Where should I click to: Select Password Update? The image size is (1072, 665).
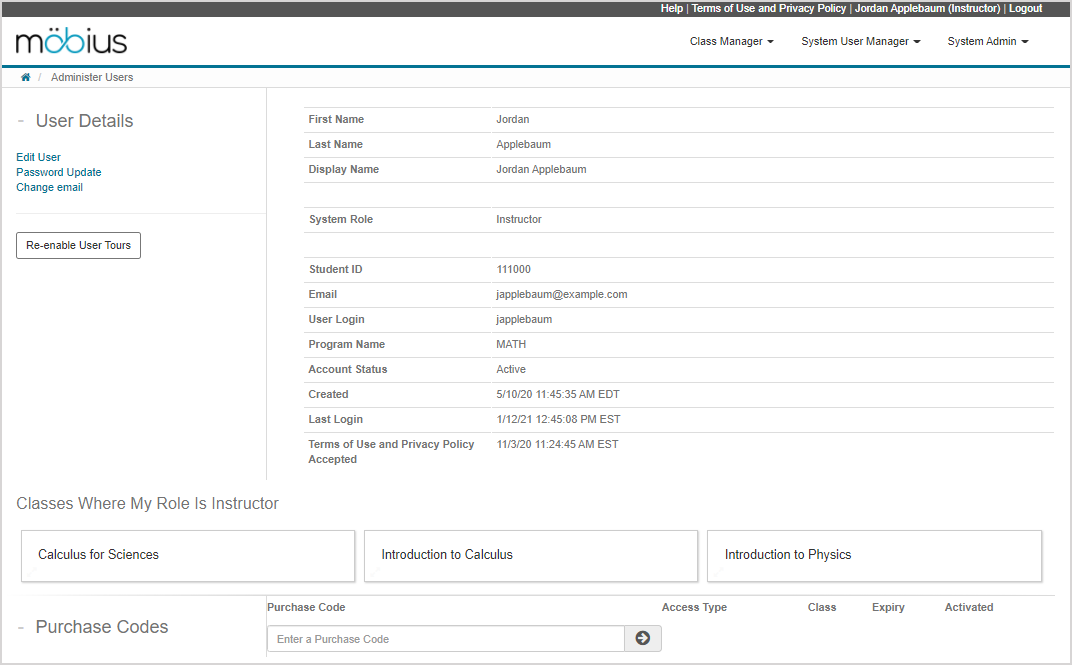58,172
